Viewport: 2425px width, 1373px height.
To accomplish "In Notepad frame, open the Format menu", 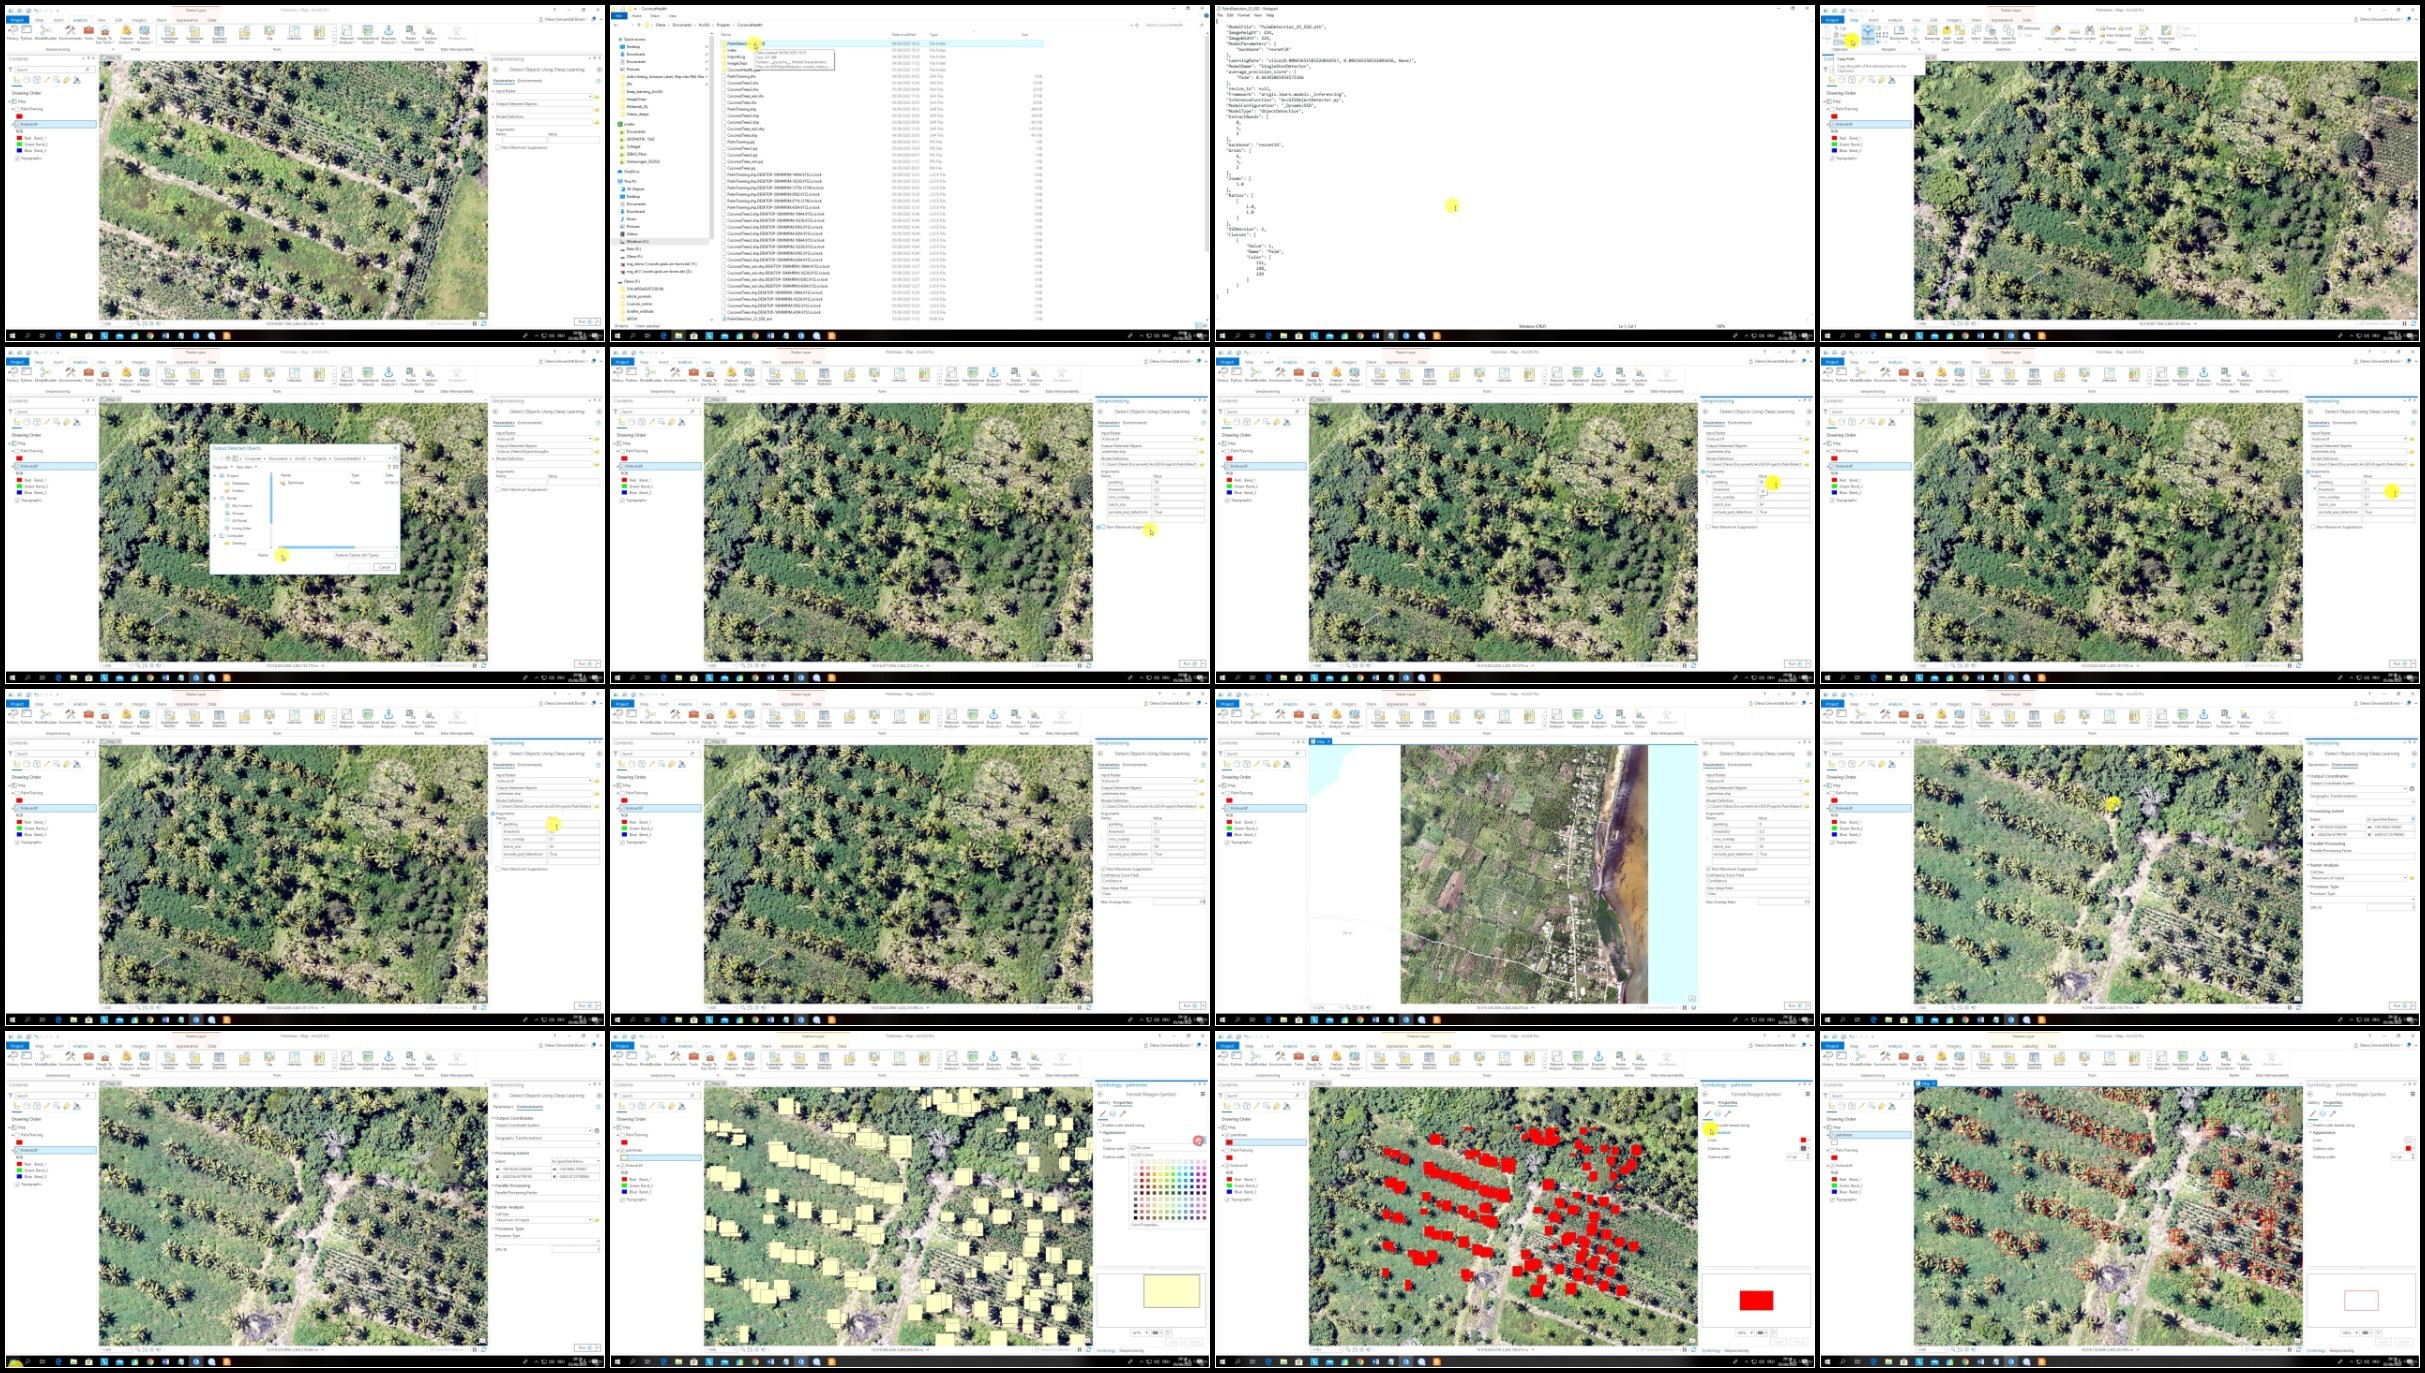I will coord(1243,15).
